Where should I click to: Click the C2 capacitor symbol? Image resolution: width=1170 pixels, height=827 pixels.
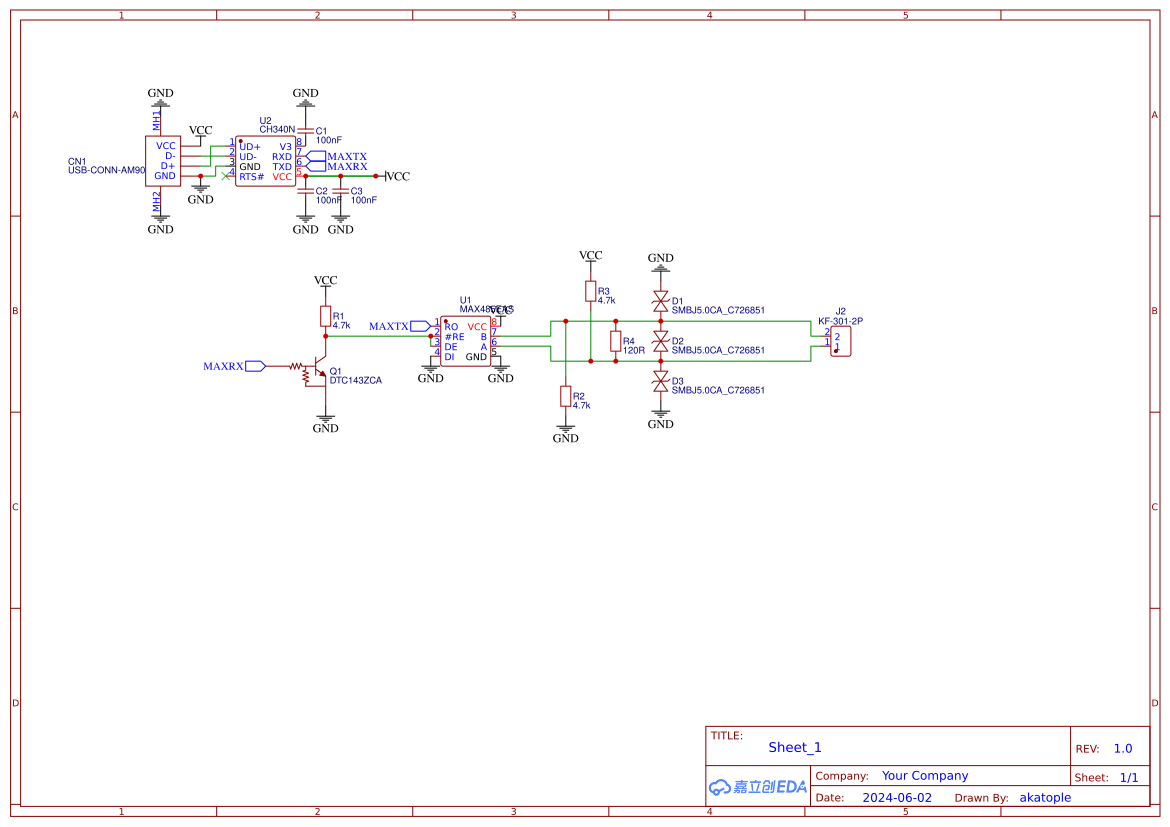pyautogui.click(x=305, y=191)
